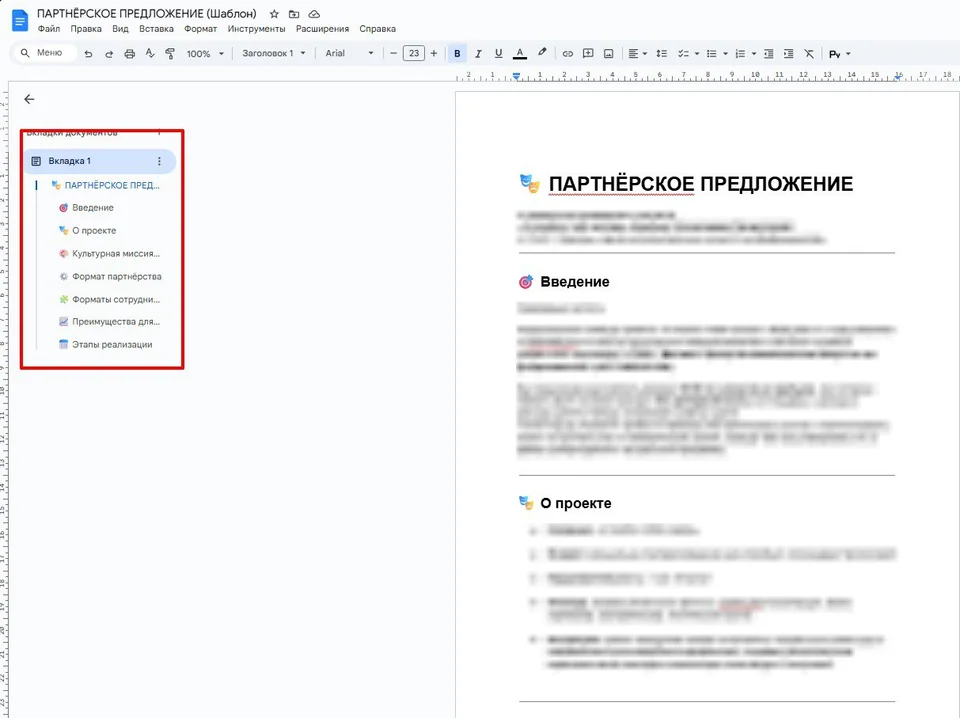Click the checklist icon

pos(683,54)
